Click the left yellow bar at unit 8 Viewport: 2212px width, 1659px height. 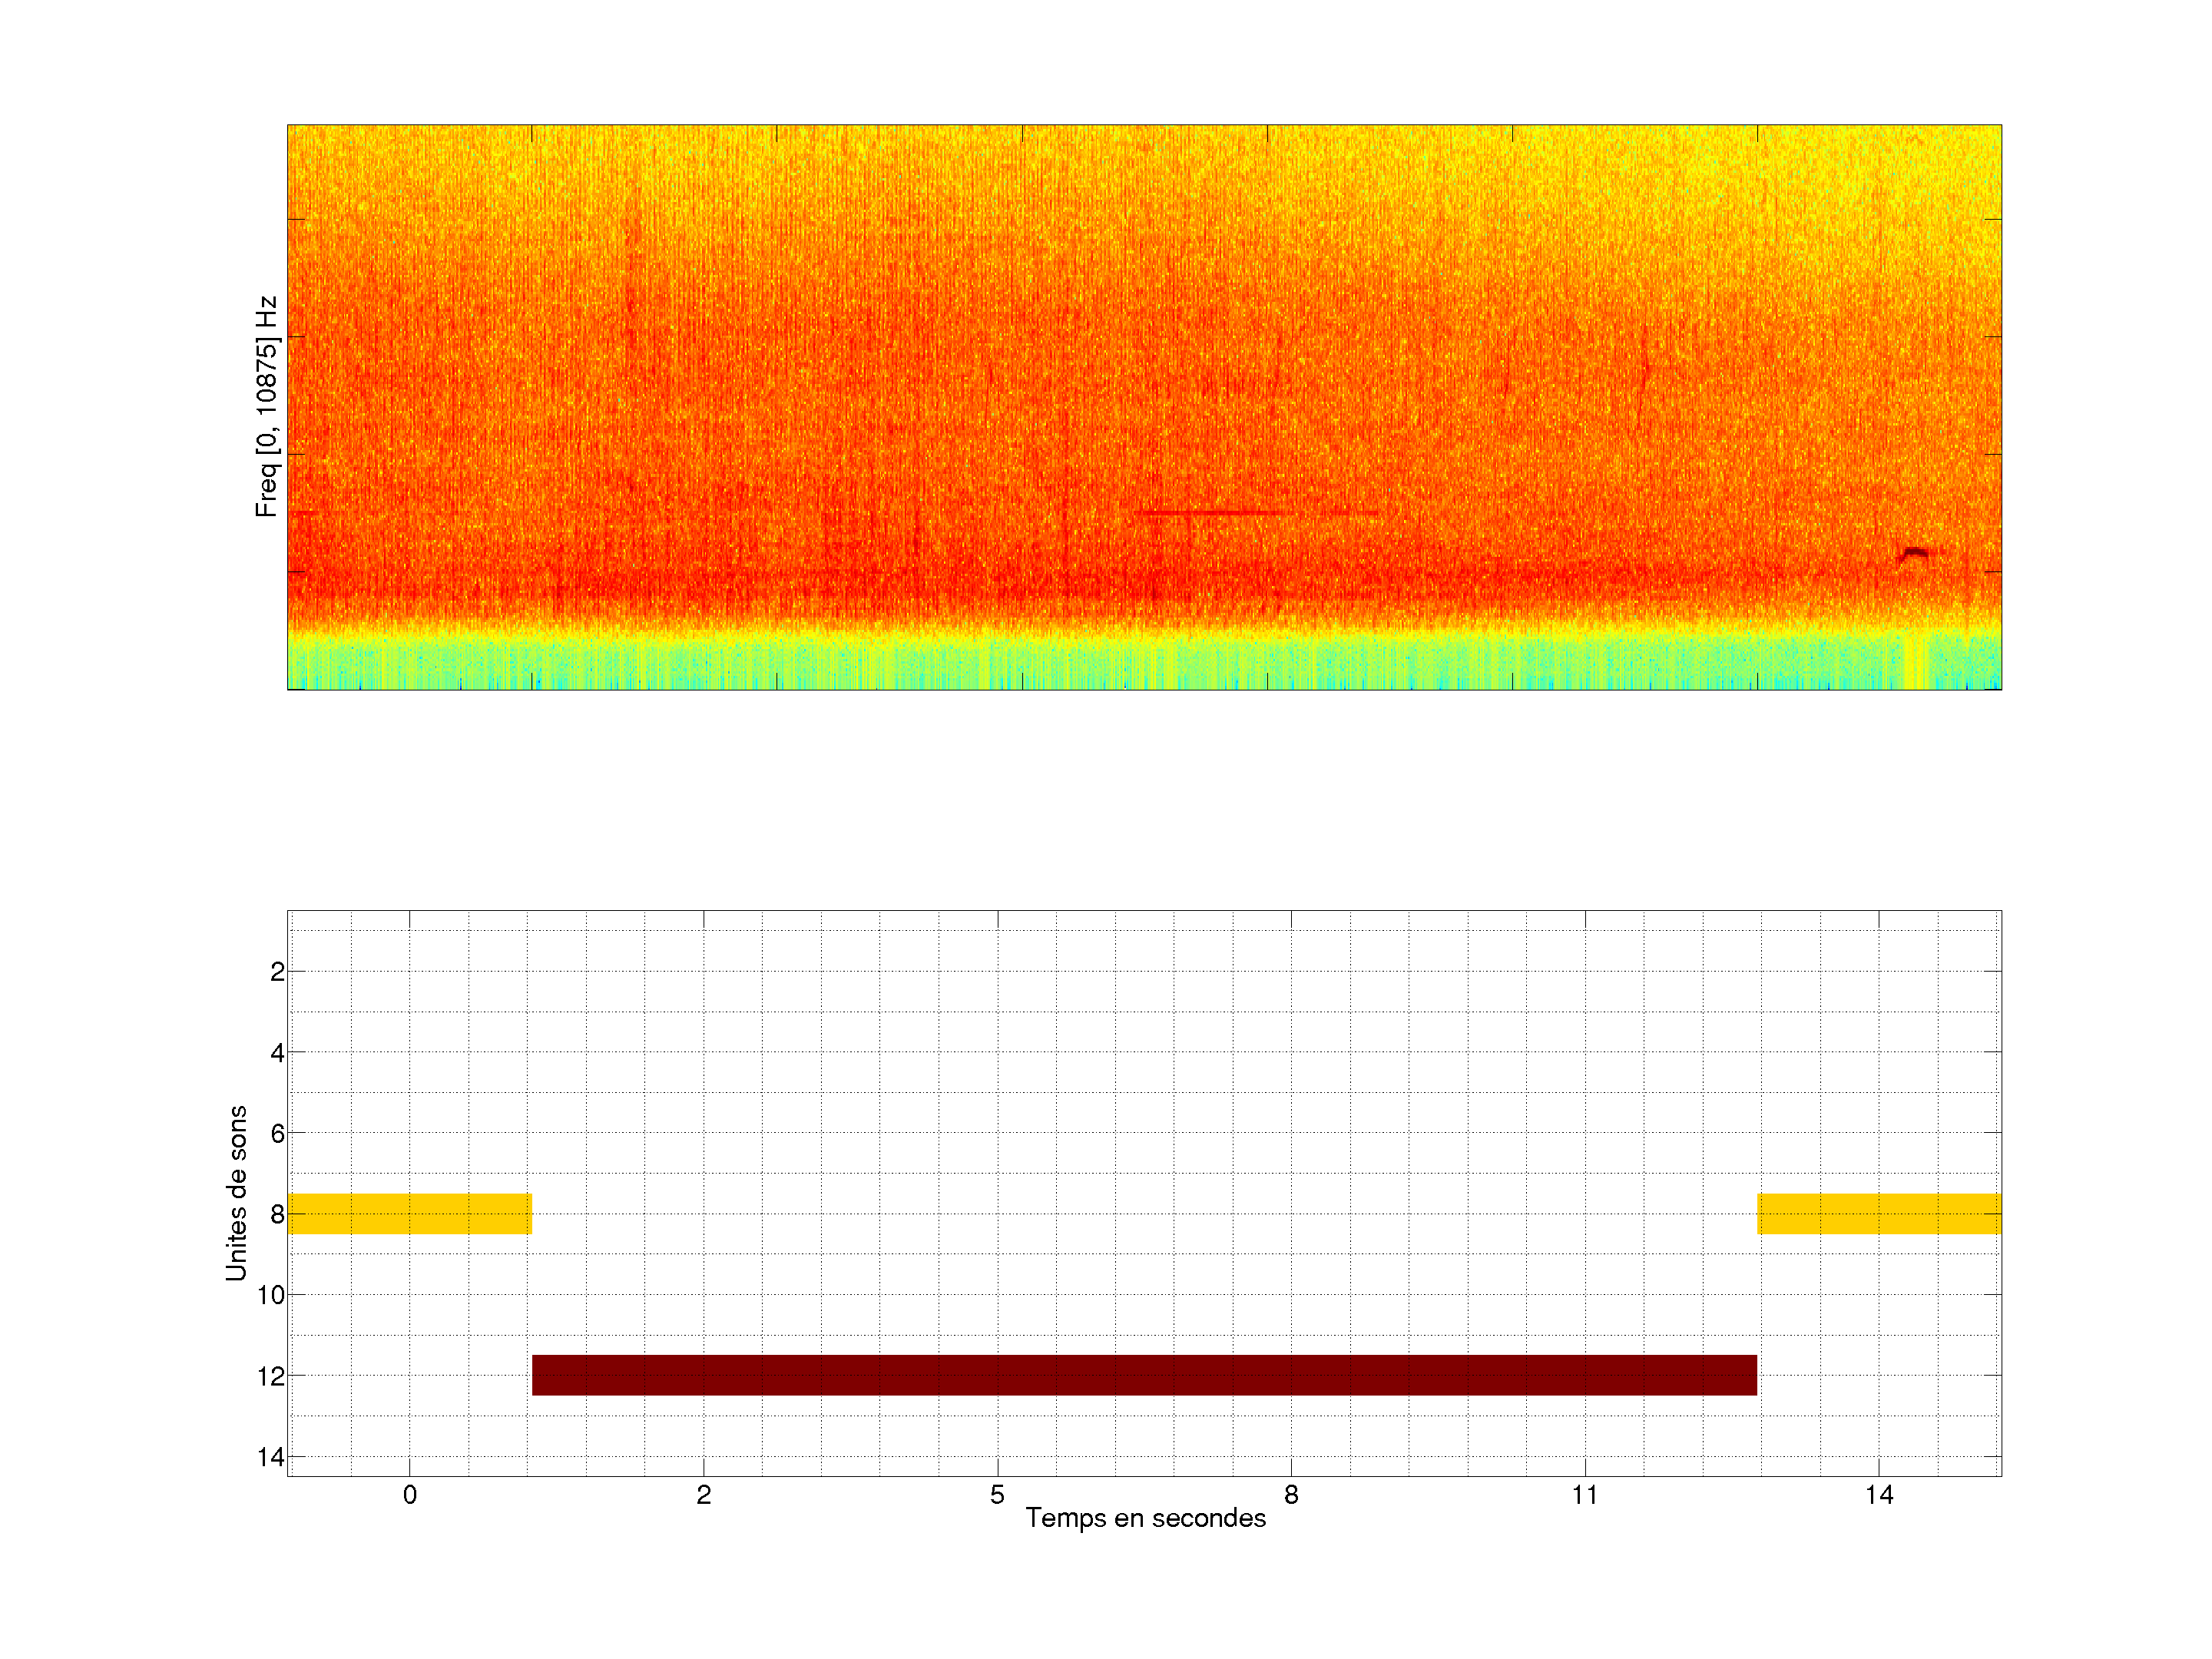click(x=409, y=1213)
